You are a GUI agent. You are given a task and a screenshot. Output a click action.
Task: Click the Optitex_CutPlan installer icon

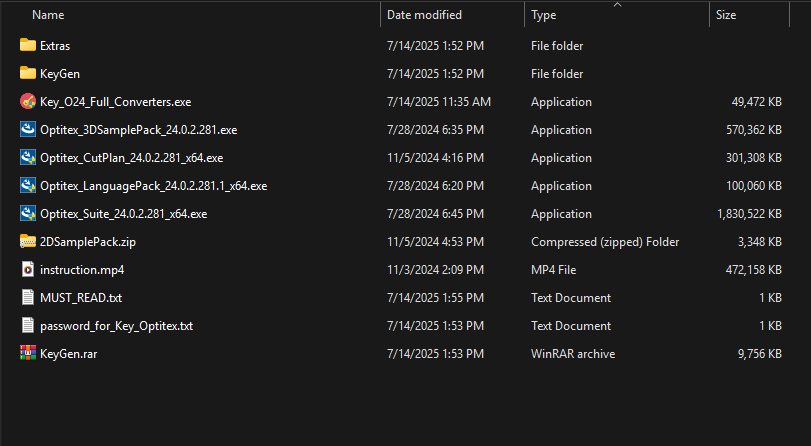click(x=27, y=157)
